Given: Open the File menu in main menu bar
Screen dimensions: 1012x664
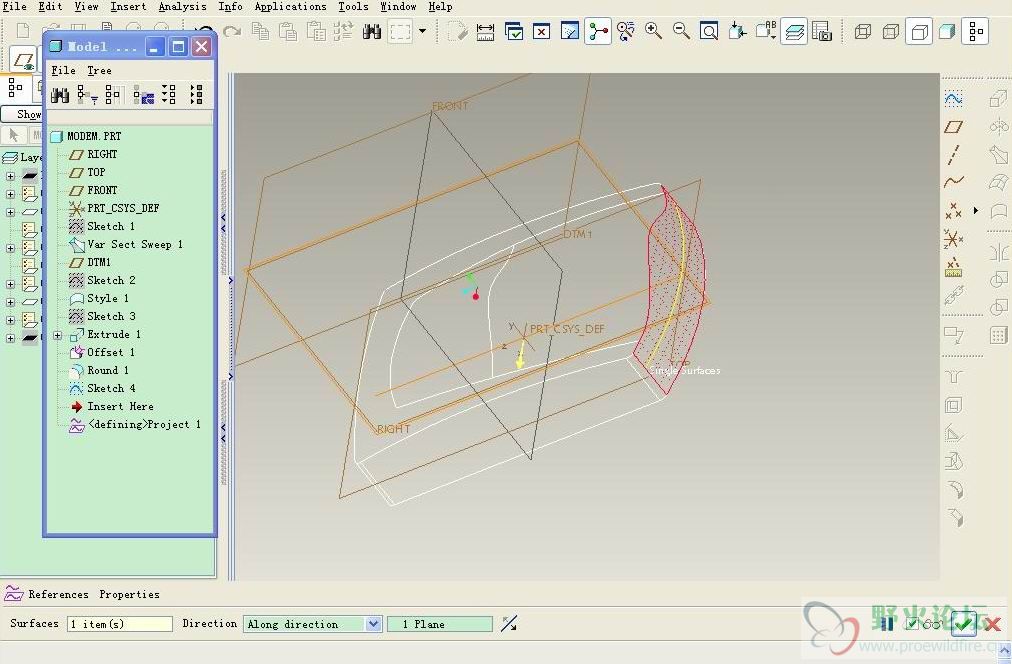Looking at the screenshot, I should click(x=14, y=6).
